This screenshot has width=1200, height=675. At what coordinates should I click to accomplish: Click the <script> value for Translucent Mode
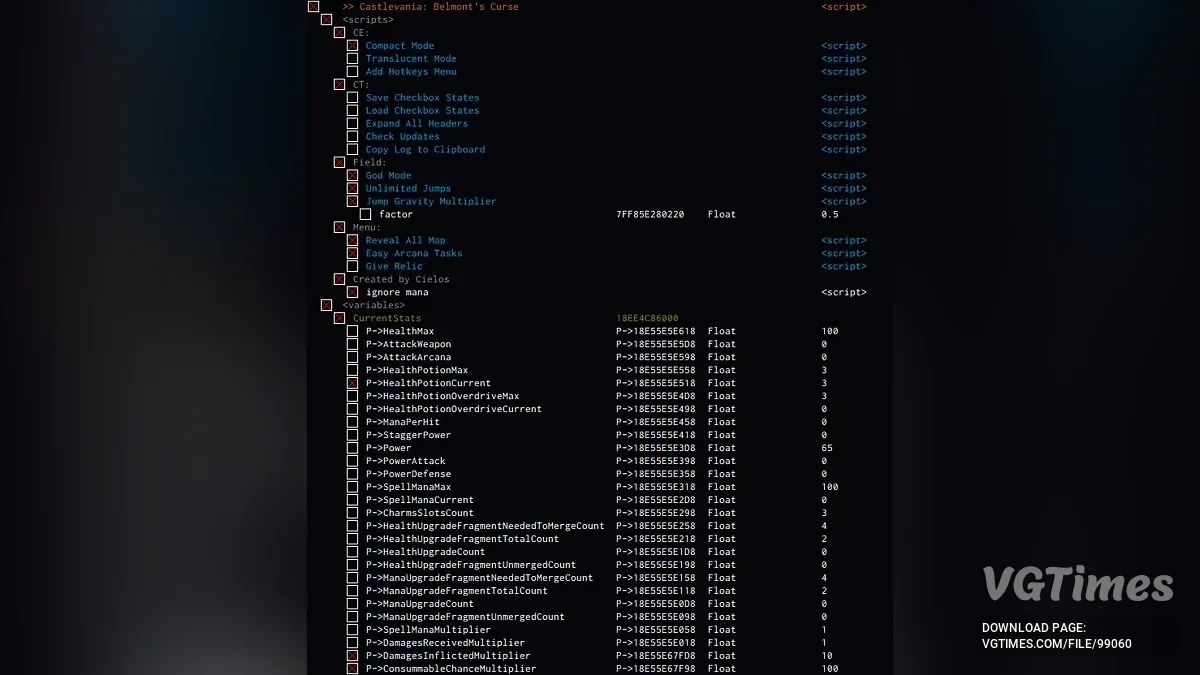[x=844, y=59]
